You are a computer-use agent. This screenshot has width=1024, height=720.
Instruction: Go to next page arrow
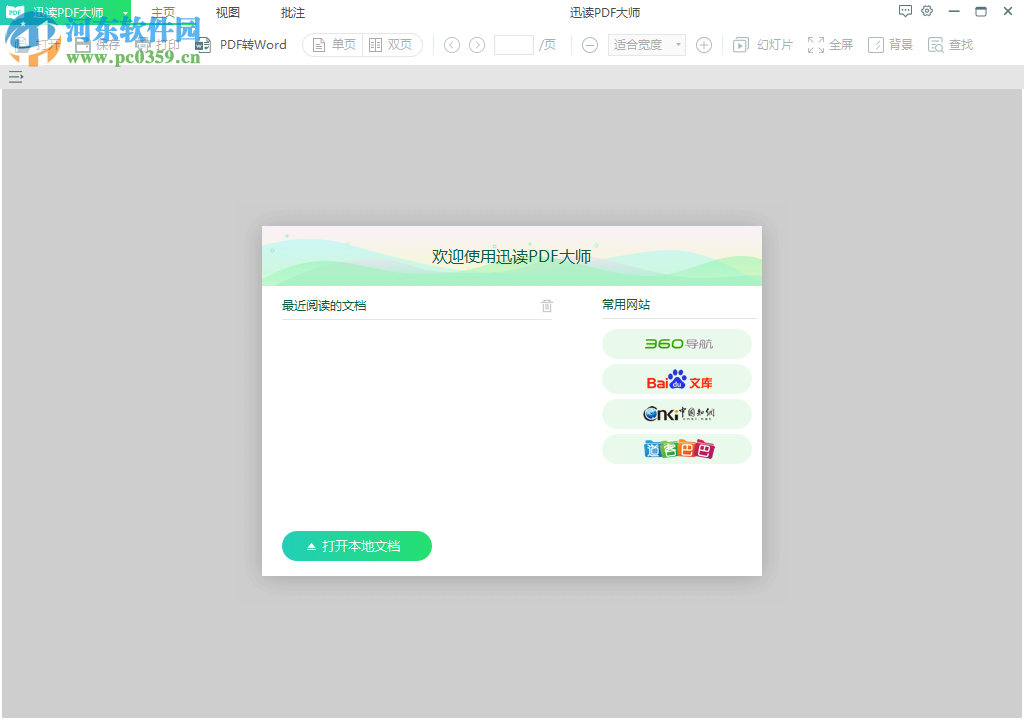477,44
